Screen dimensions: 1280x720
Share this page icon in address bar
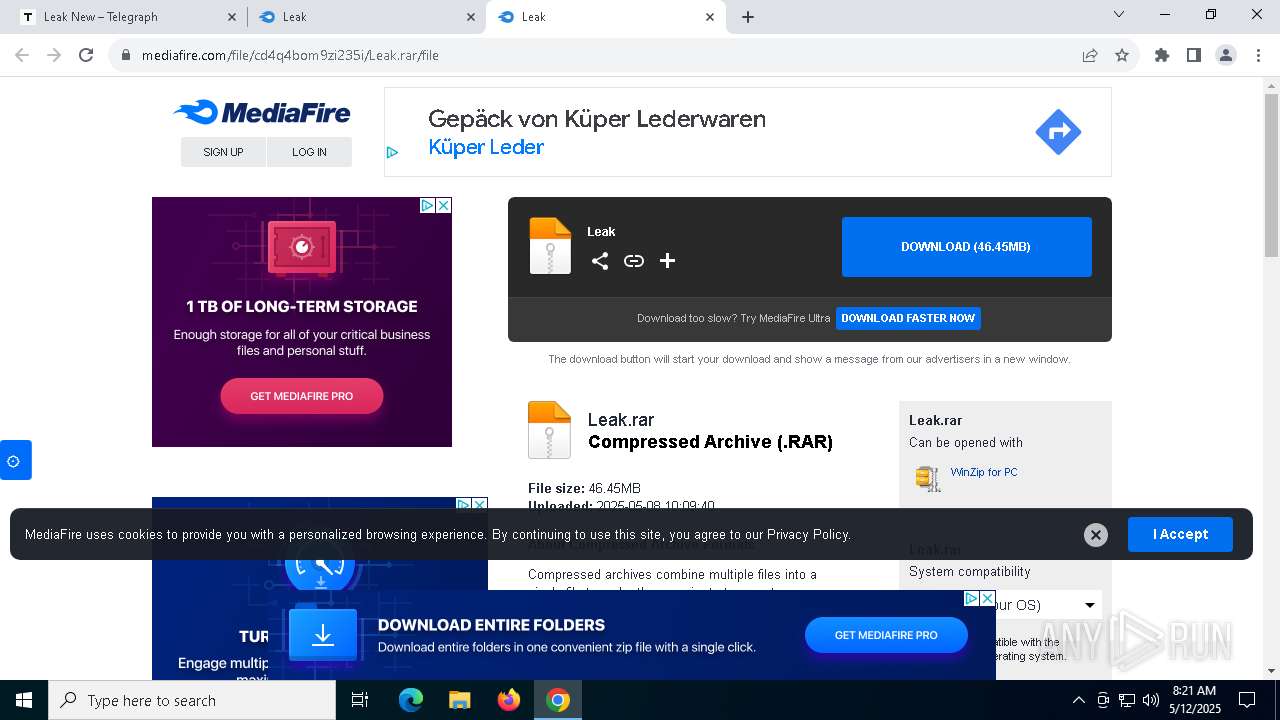point(1090,56)
